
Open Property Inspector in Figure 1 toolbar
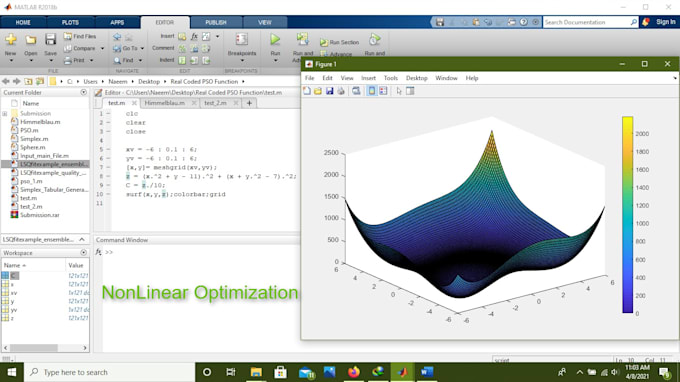click(x=410, y=91)
